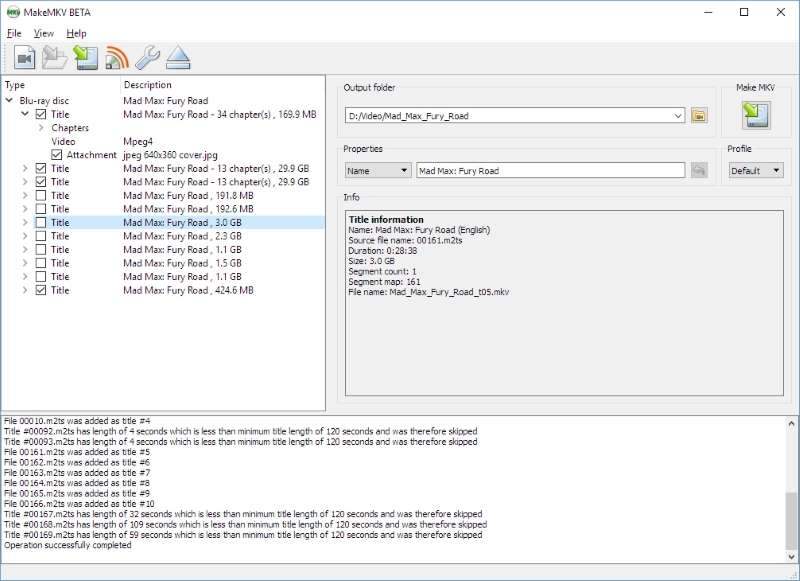
Task: Open the File menu
Action: pos(14,32)
